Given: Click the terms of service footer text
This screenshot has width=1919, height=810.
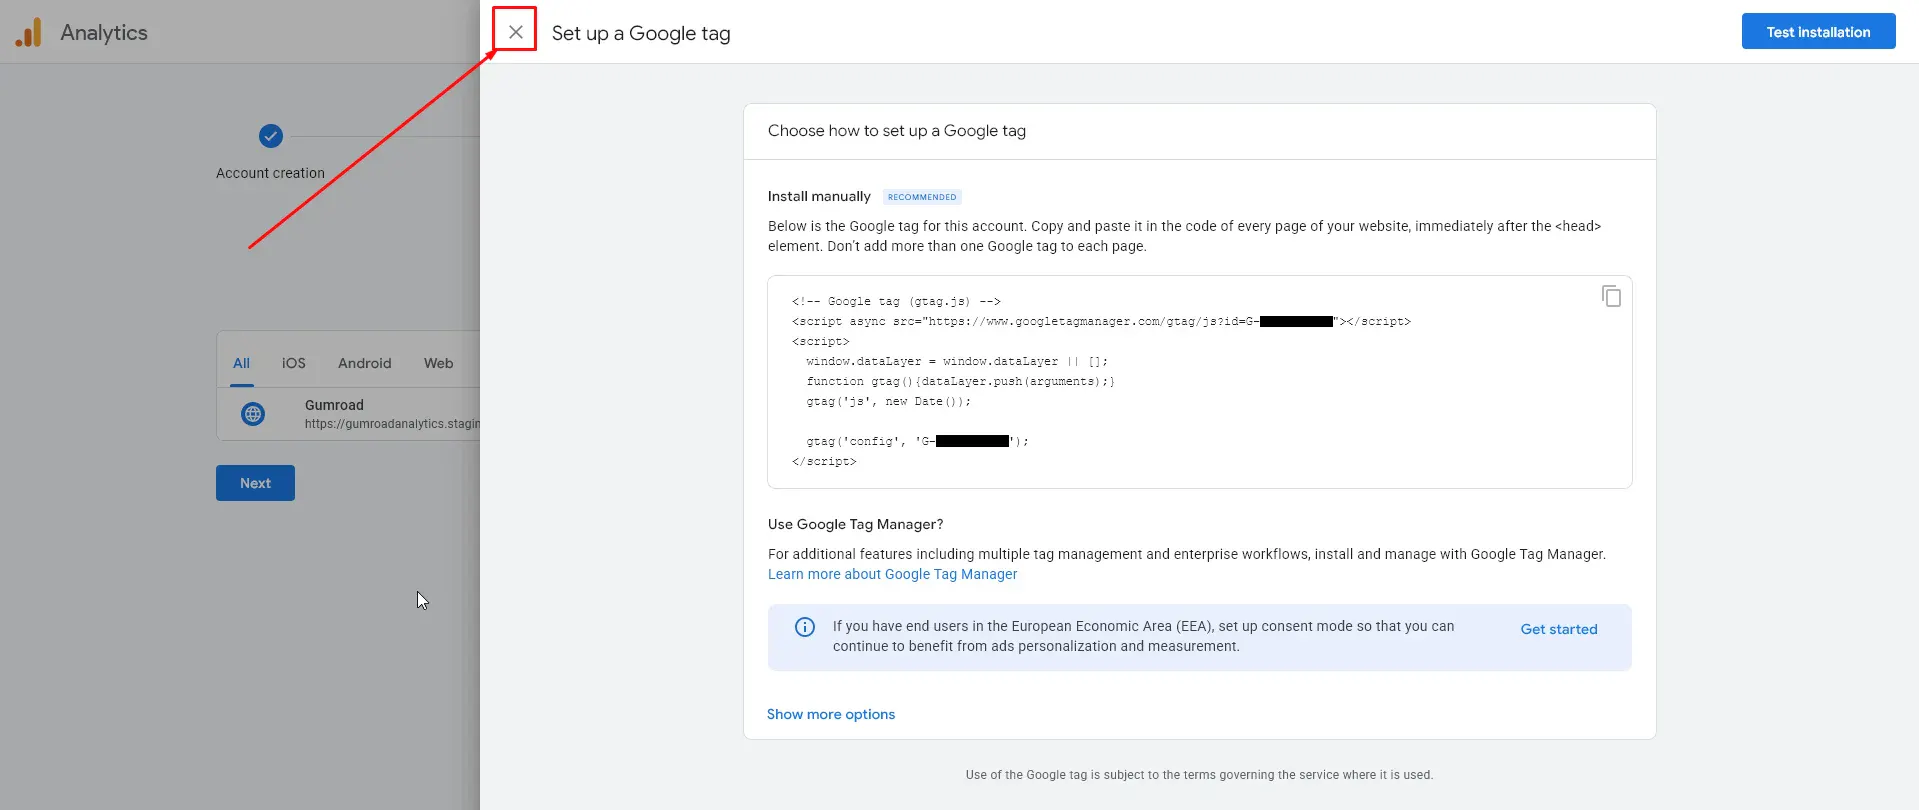Looking at the screenshot, I should click(1199, 775).
